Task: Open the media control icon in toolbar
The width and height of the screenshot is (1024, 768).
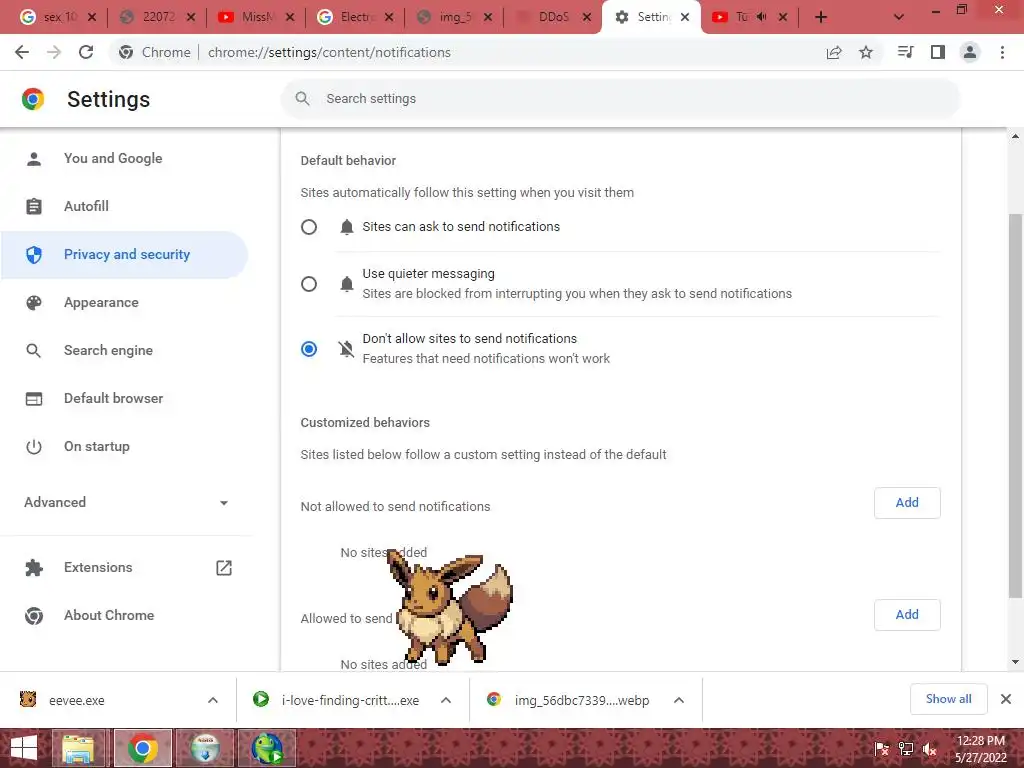Action: tap(905, 52)
